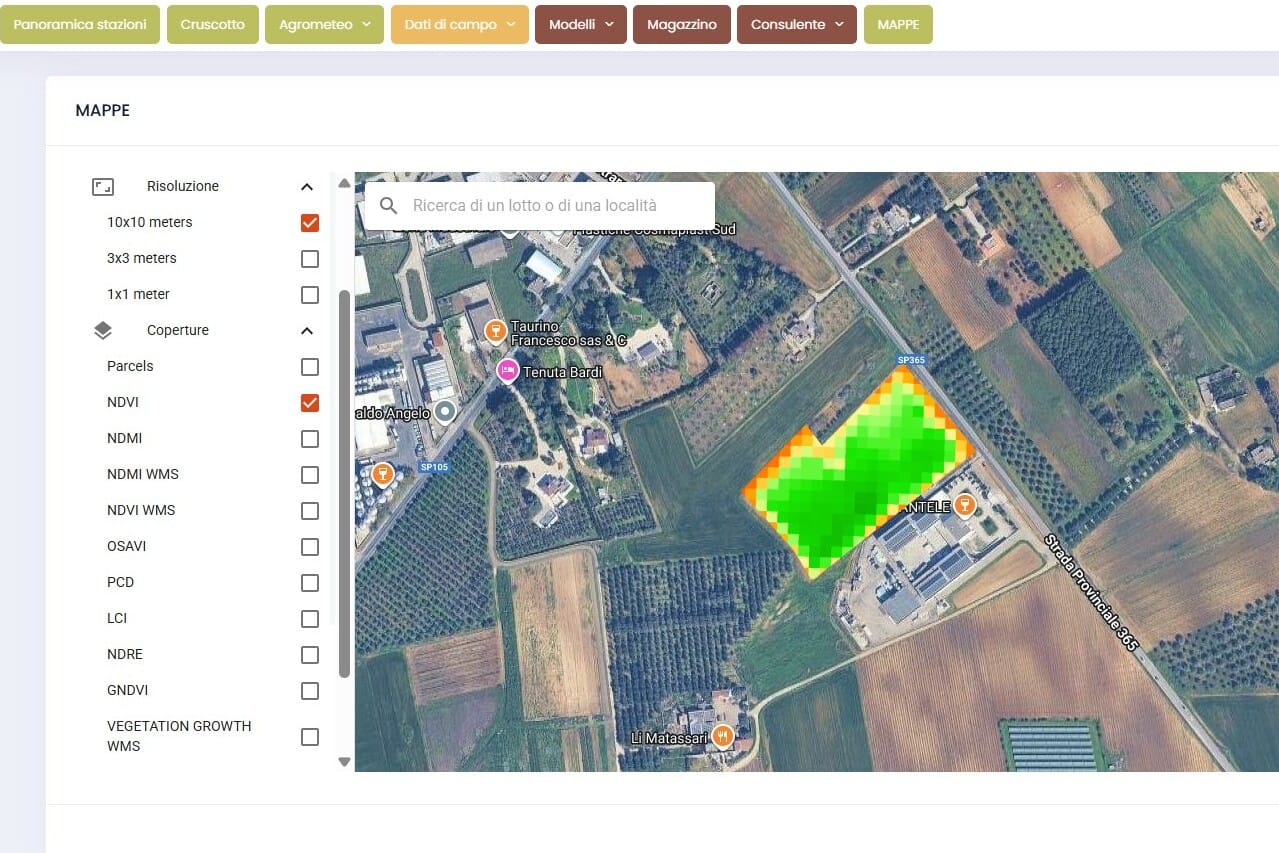The image size is (1279, 853).
Task: Click the orange winery pin near SP105
Action: click(381, 473)
